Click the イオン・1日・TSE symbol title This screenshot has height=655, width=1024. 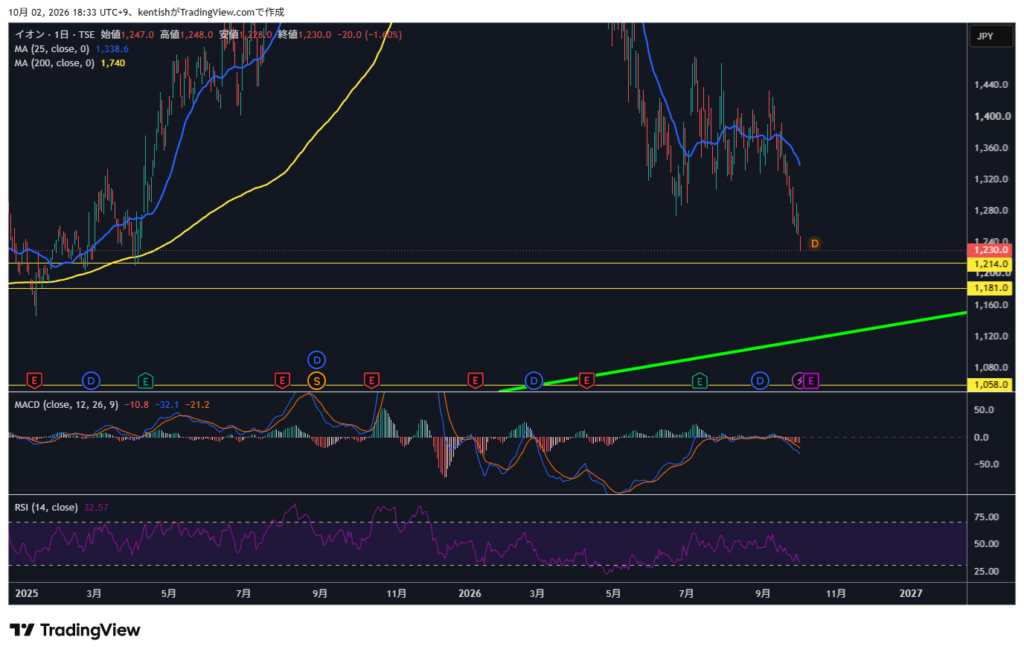coord(55,35)
